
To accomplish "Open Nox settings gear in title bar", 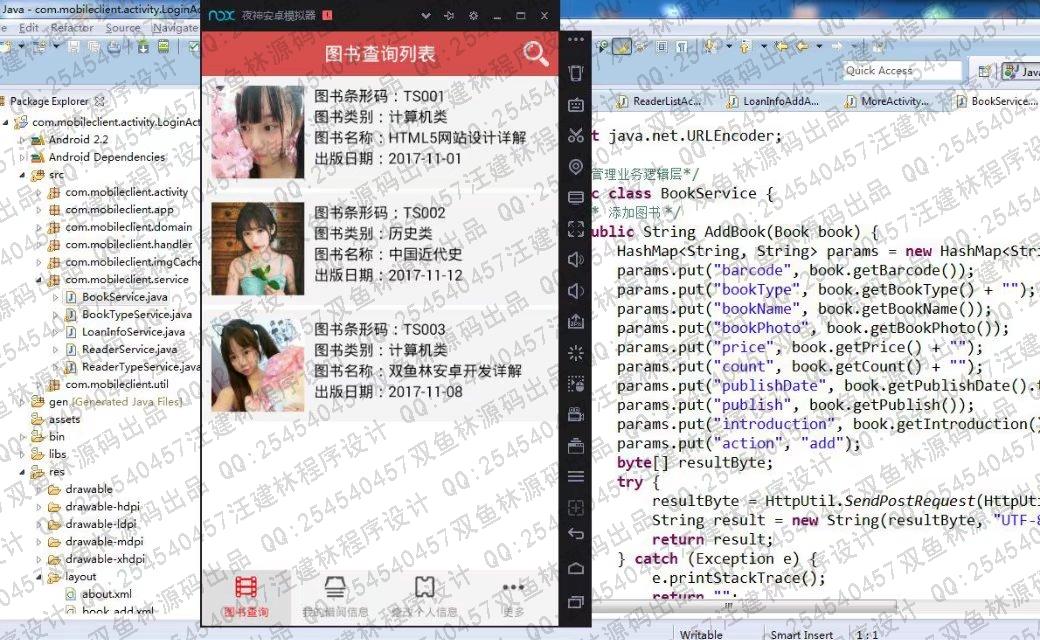I will click(x=474, y=15).
